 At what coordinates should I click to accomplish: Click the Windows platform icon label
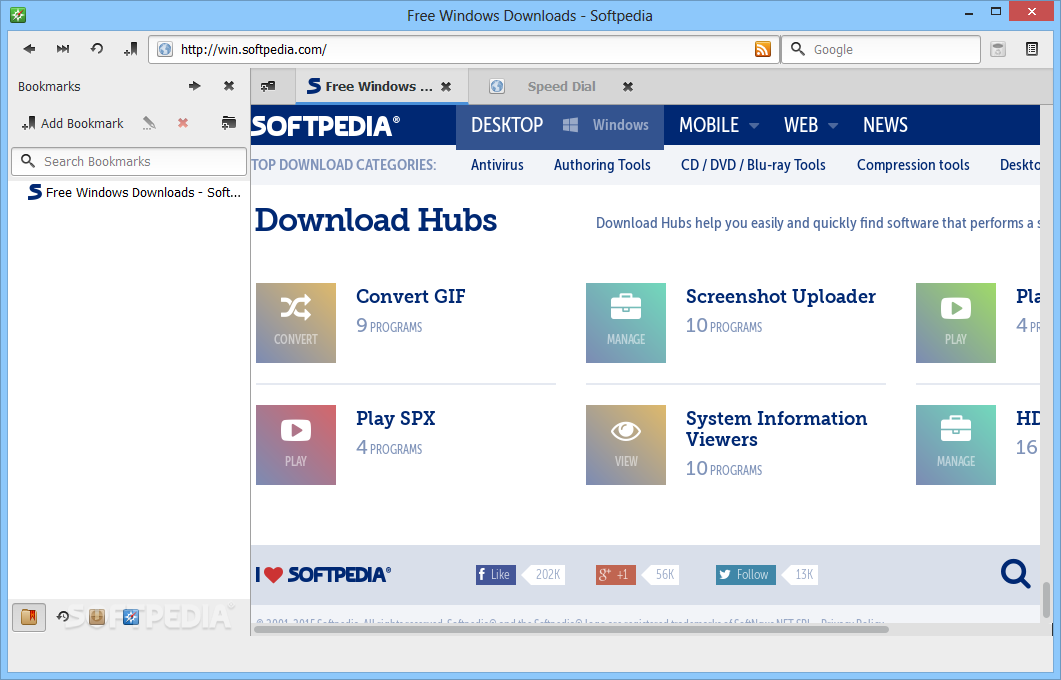tap(606, 125)
